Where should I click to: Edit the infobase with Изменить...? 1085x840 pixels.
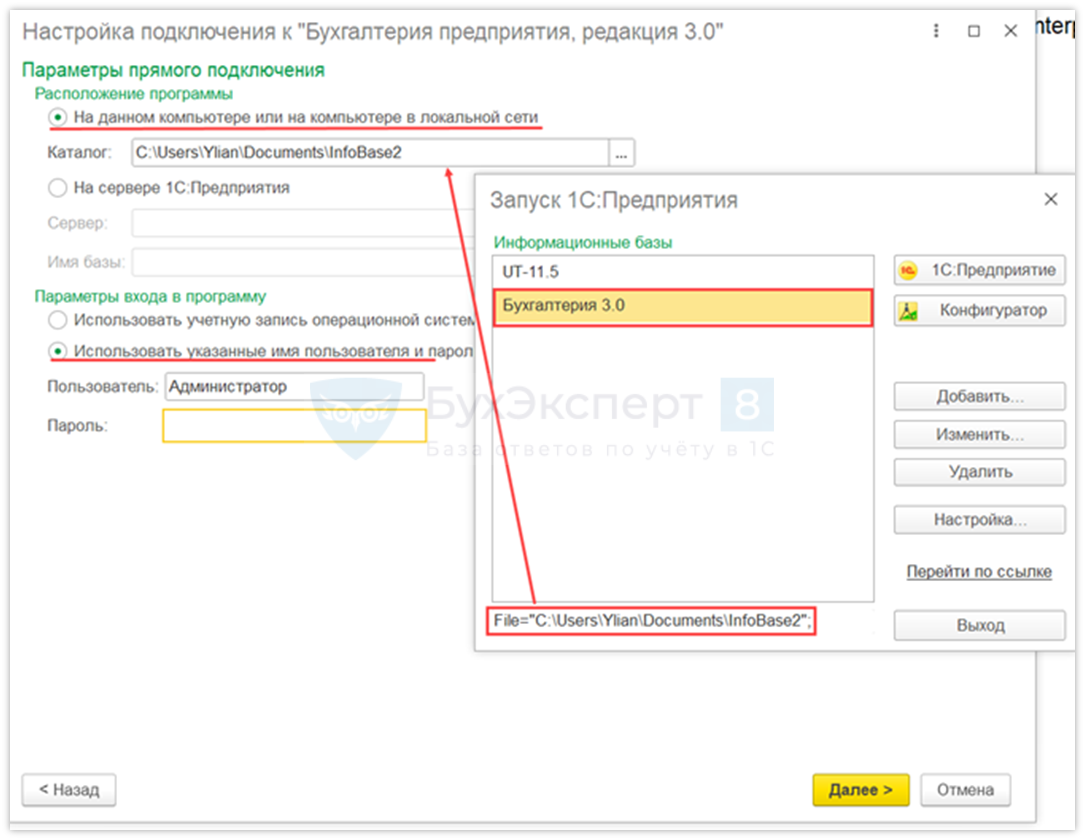(979, 435)
